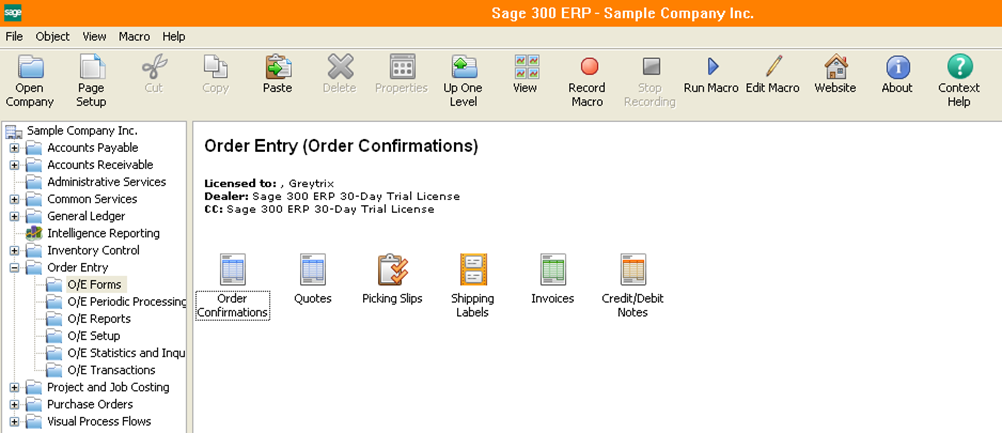This screenshot has width=1002, height=433.
Task: Open the Website house icon
Action: click(x=835, y=66)
